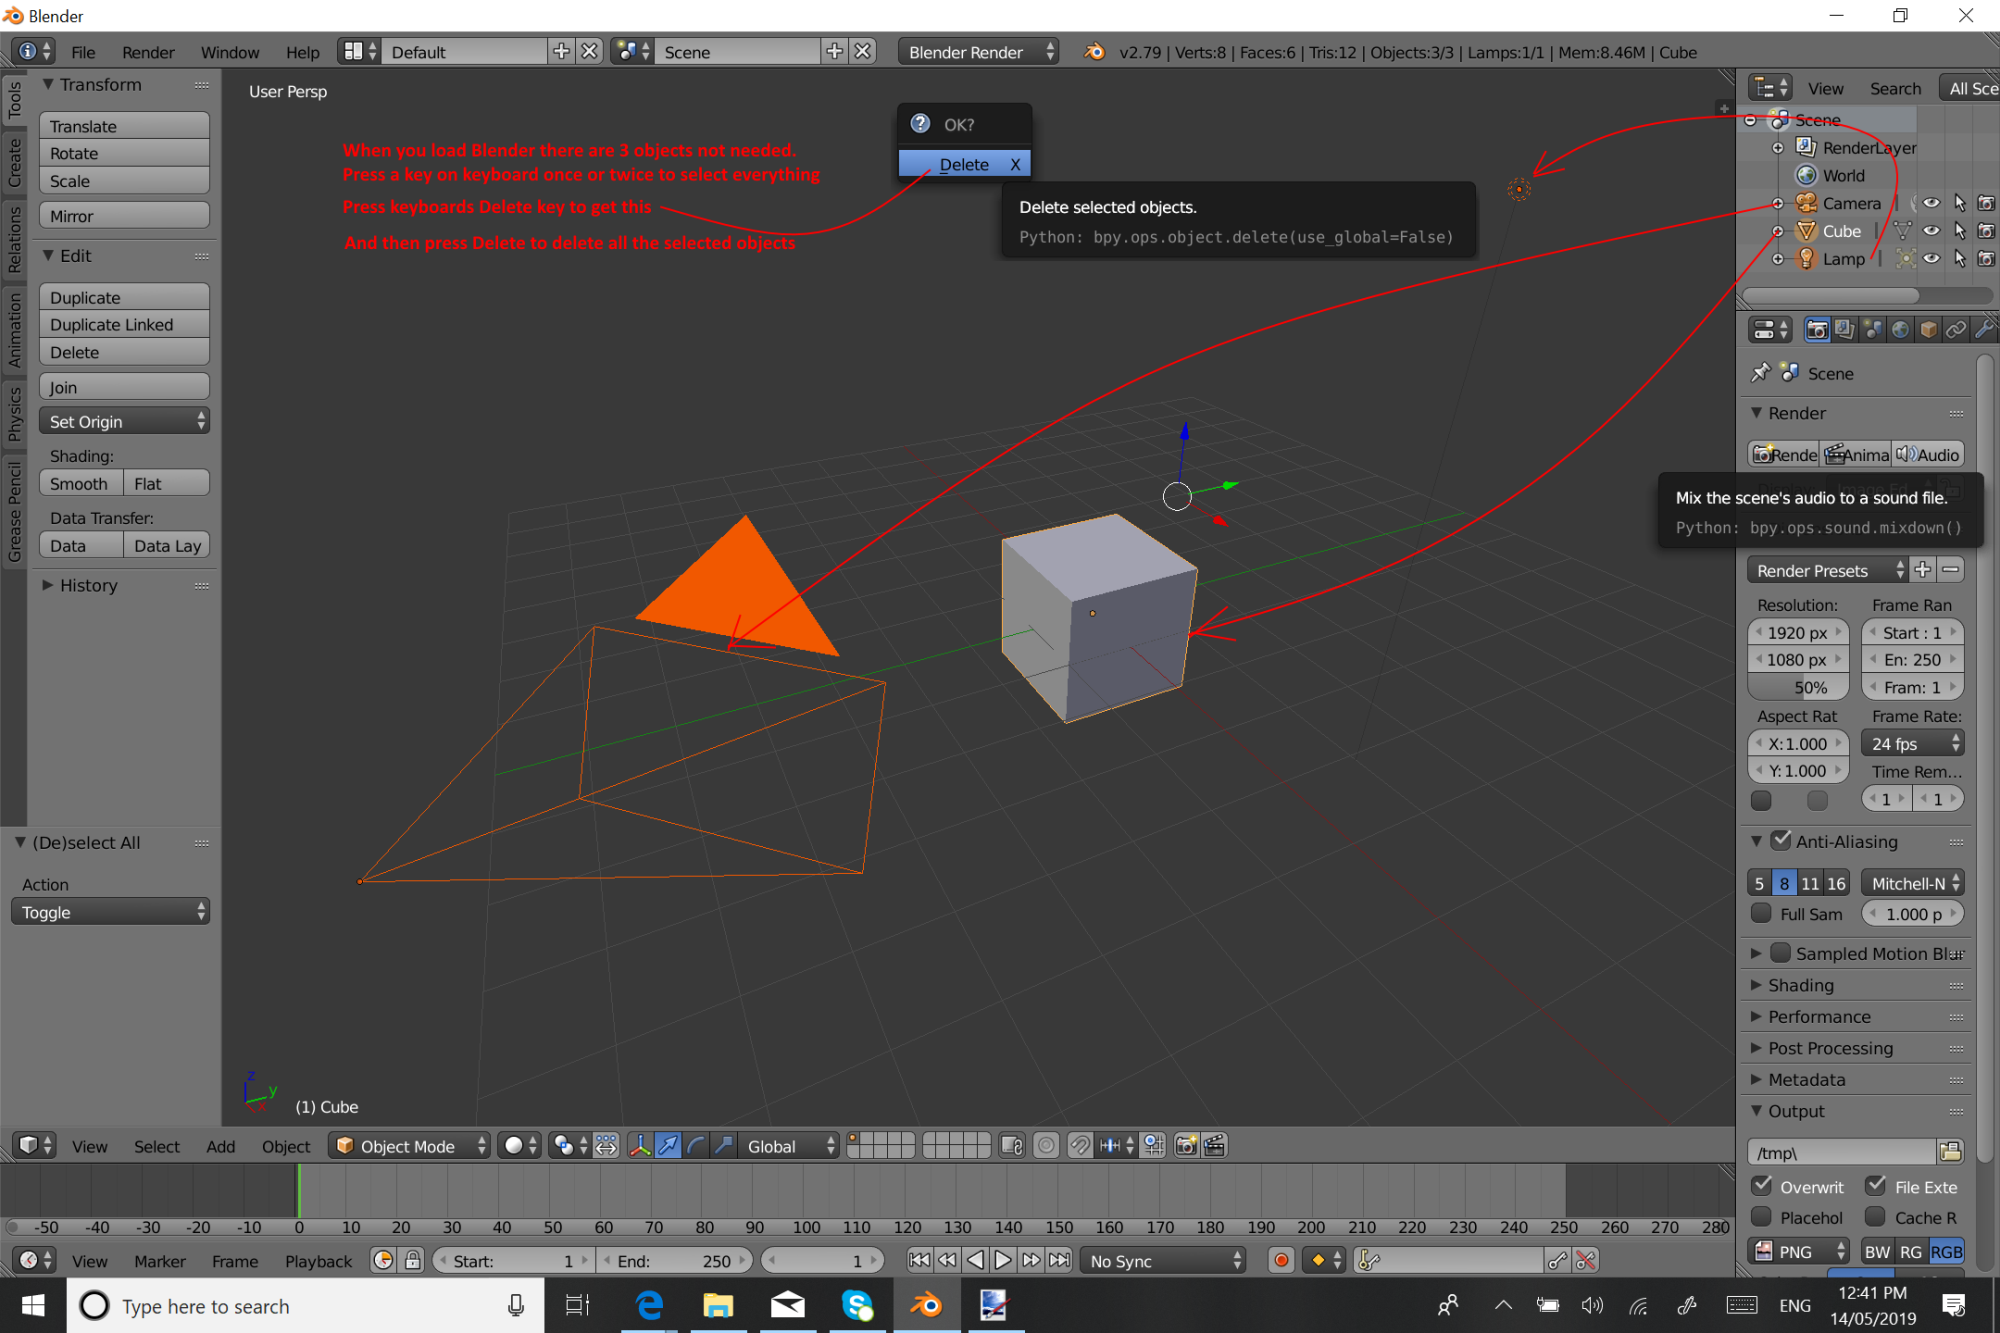Open Microsoft Edge from taskbar
Screen dimensions: 2000x1333
[650, 1305]
